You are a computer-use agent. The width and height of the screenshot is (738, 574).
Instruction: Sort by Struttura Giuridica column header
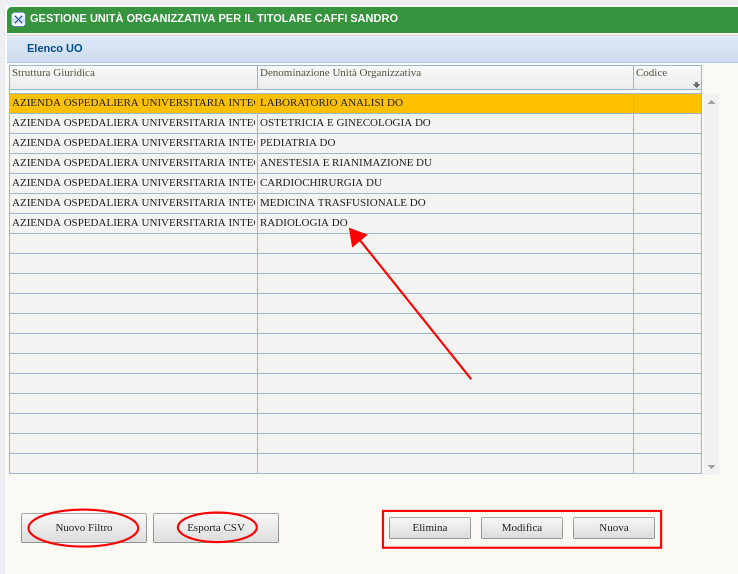(133, 78)
